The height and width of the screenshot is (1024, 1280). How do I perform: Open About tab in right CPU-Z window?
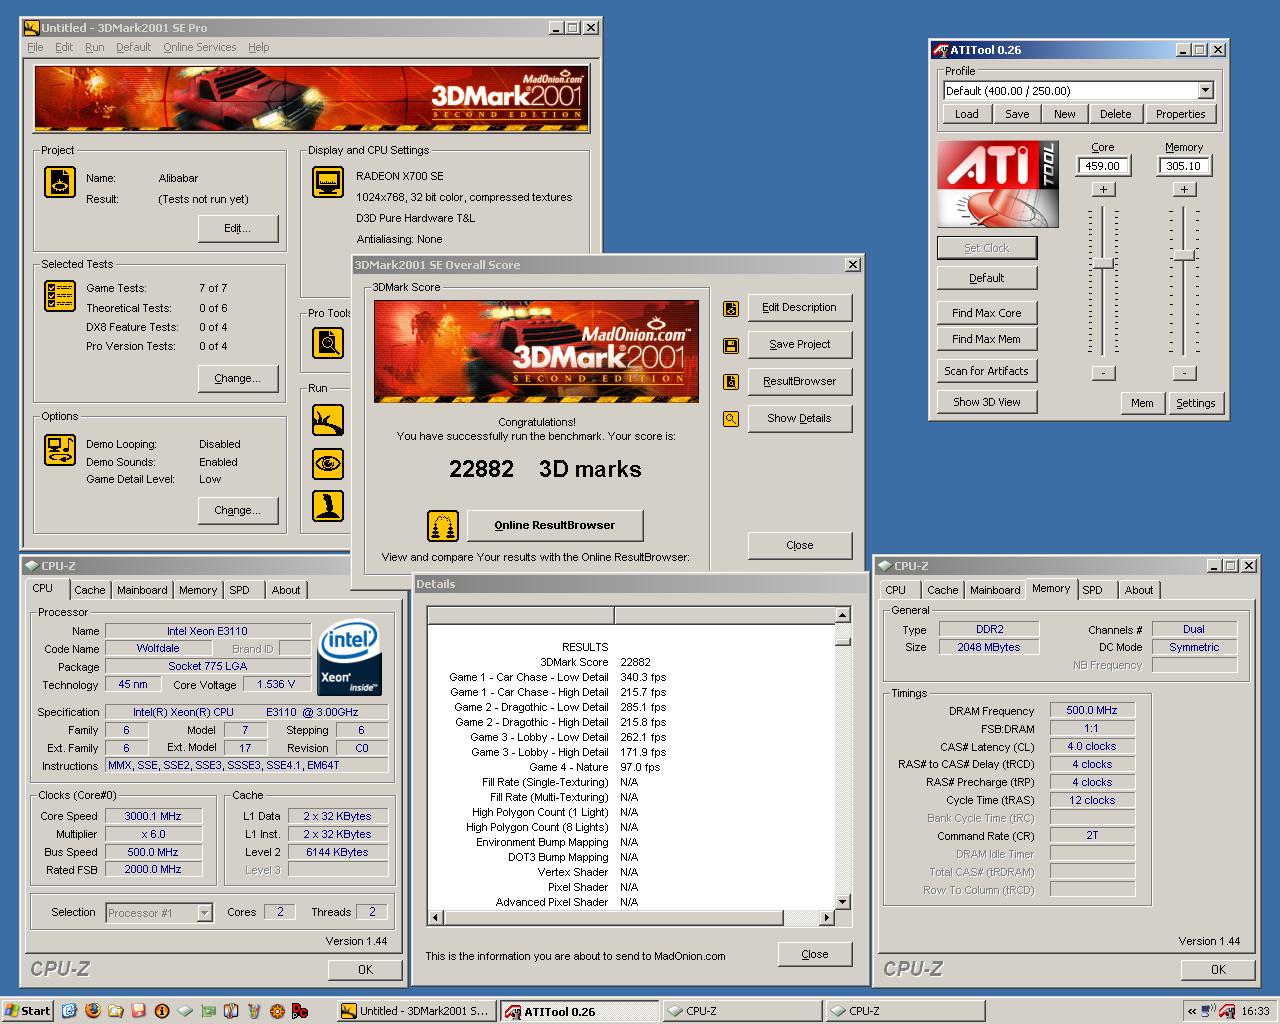coord(1139,590)
